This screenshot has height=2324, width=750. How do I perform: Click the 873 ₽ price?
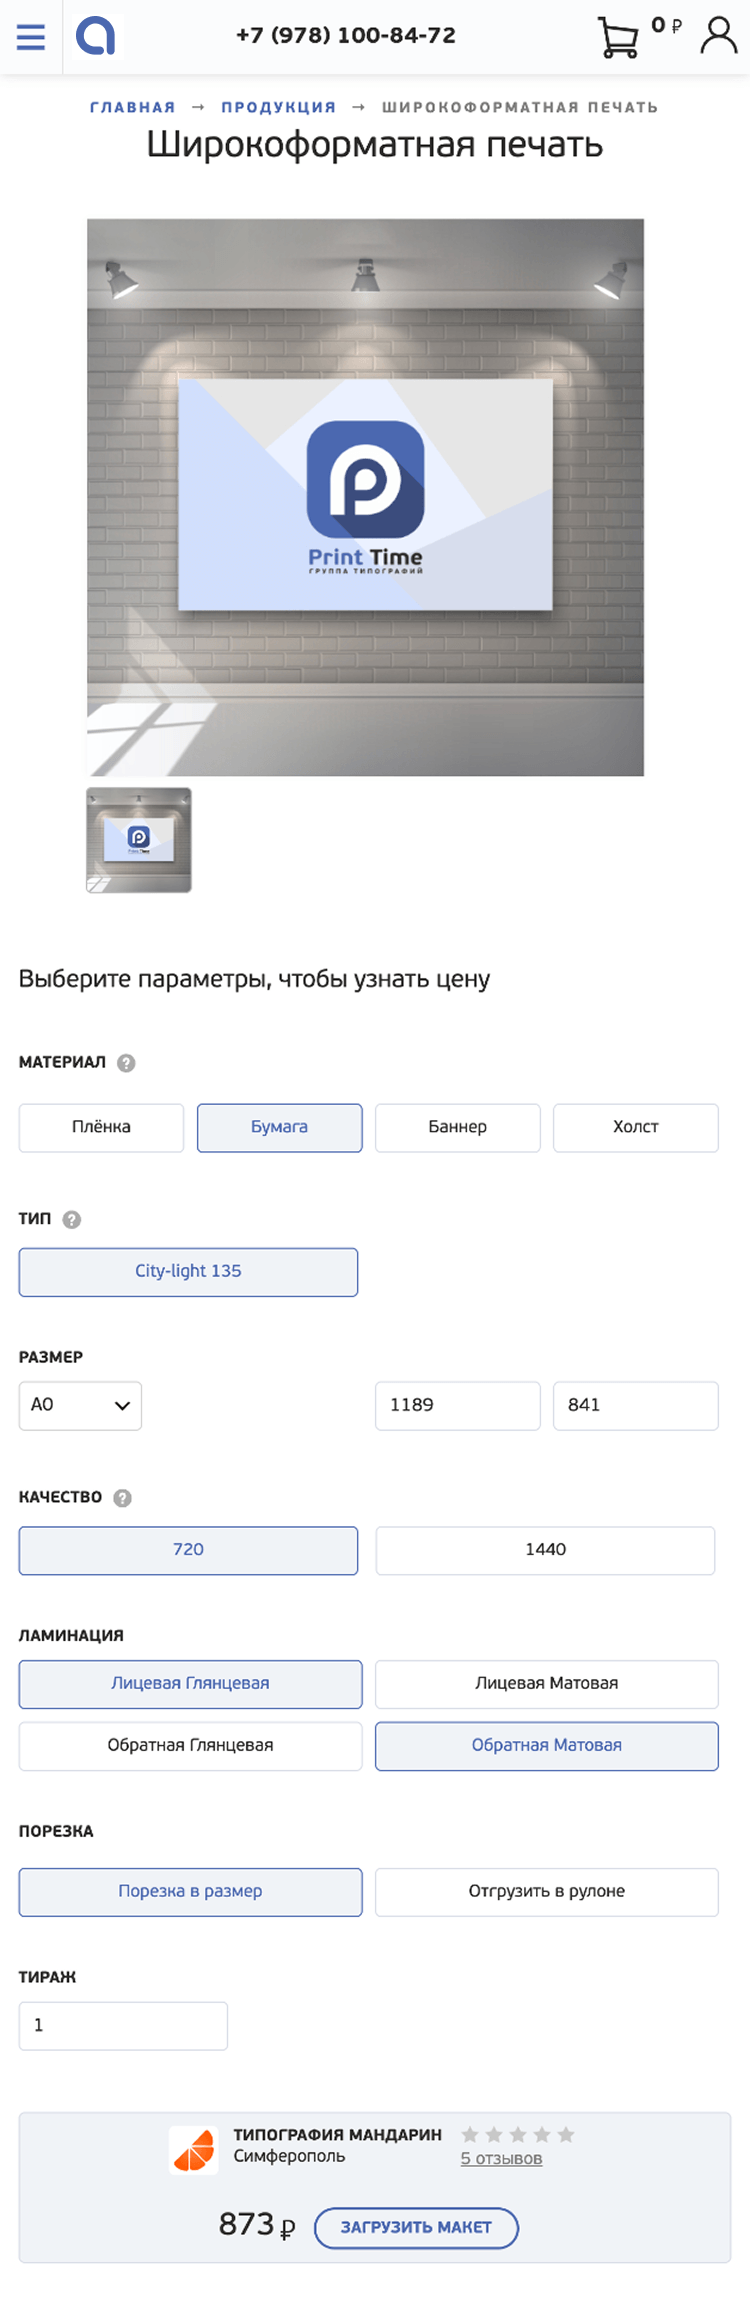[x=257, y=2225]
